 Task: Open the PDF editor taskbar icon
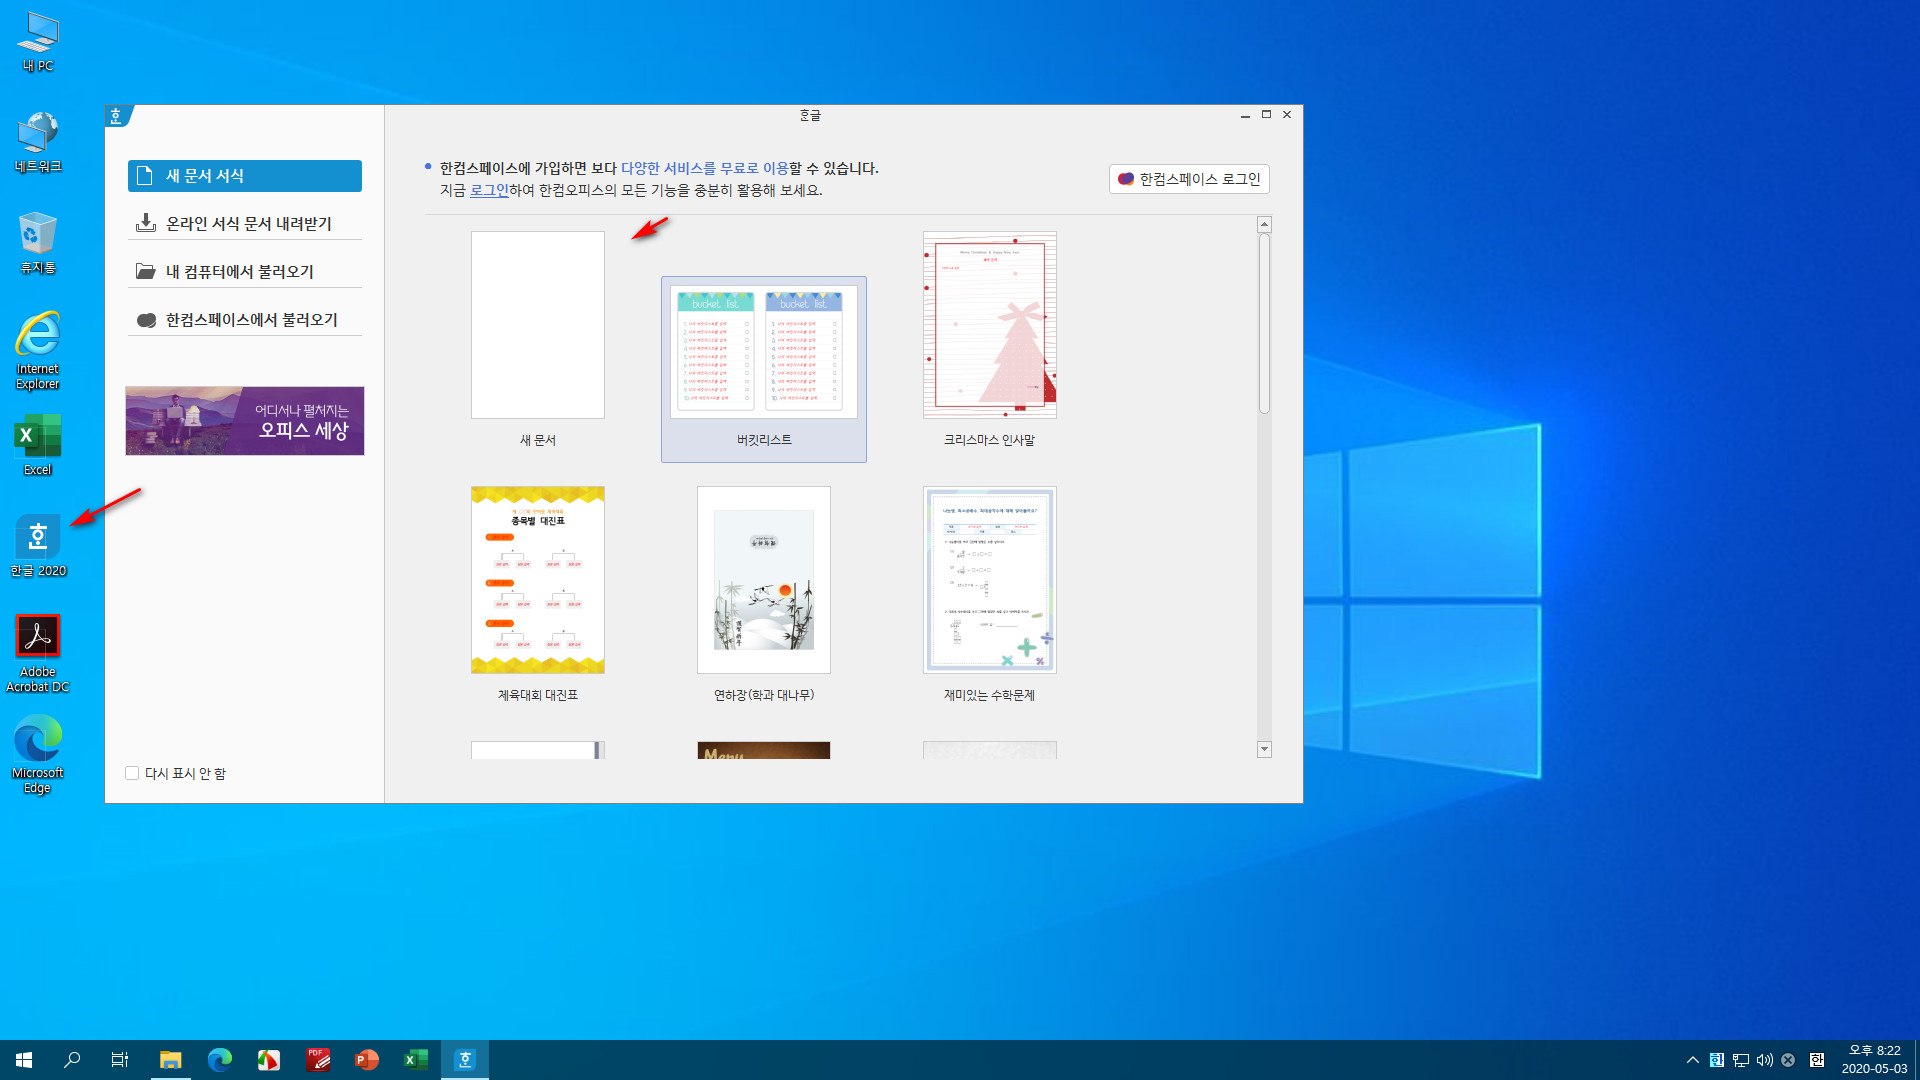(318, 1060)
